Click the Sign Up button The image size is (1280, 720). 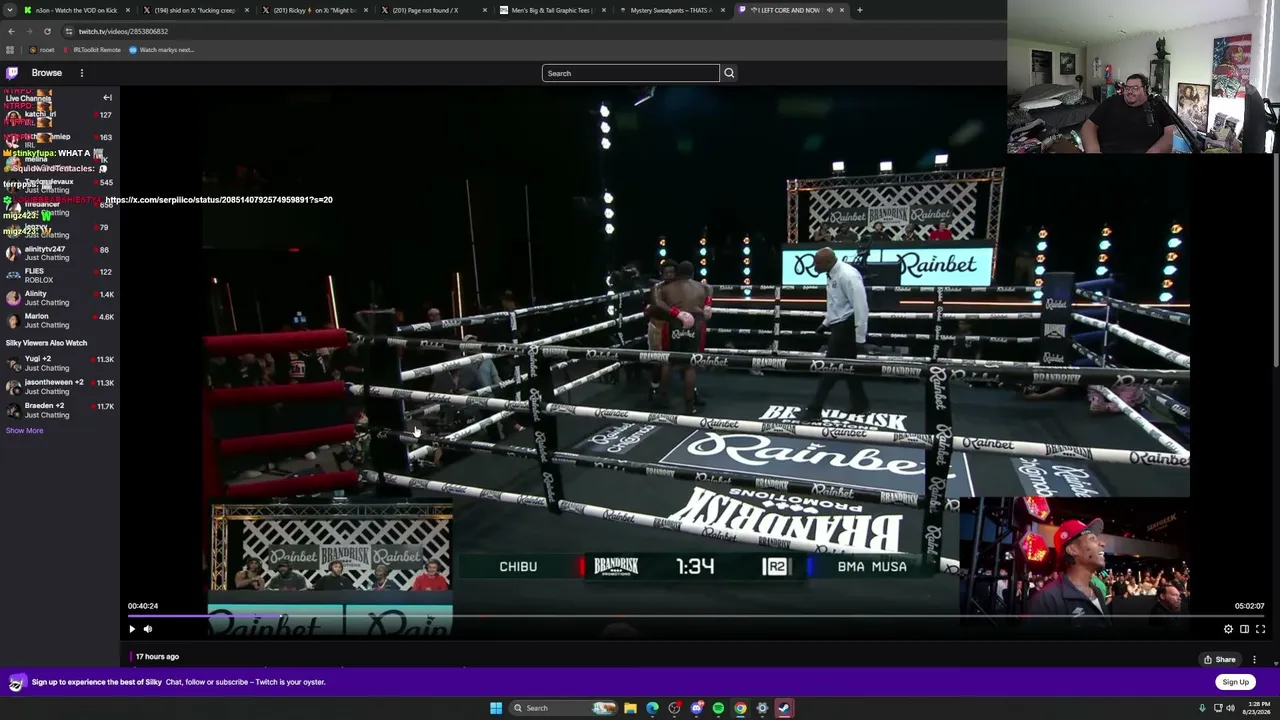point(1235,682)
